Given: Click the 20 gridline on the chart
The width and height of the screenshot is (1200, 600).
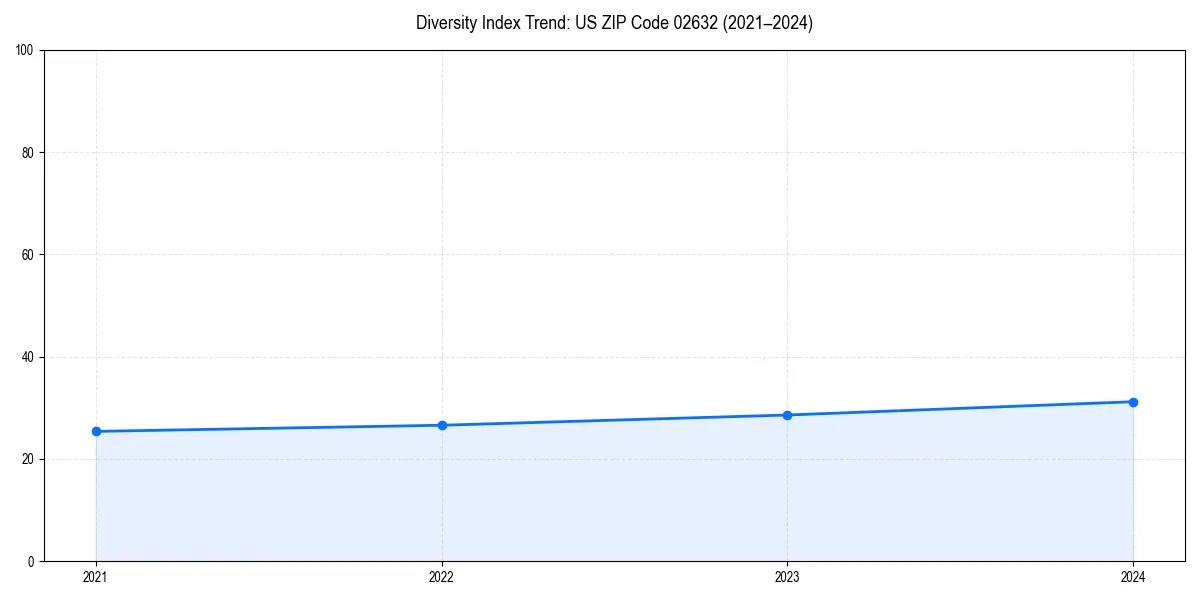Looking at the screenshot, I should click(600, 457).
